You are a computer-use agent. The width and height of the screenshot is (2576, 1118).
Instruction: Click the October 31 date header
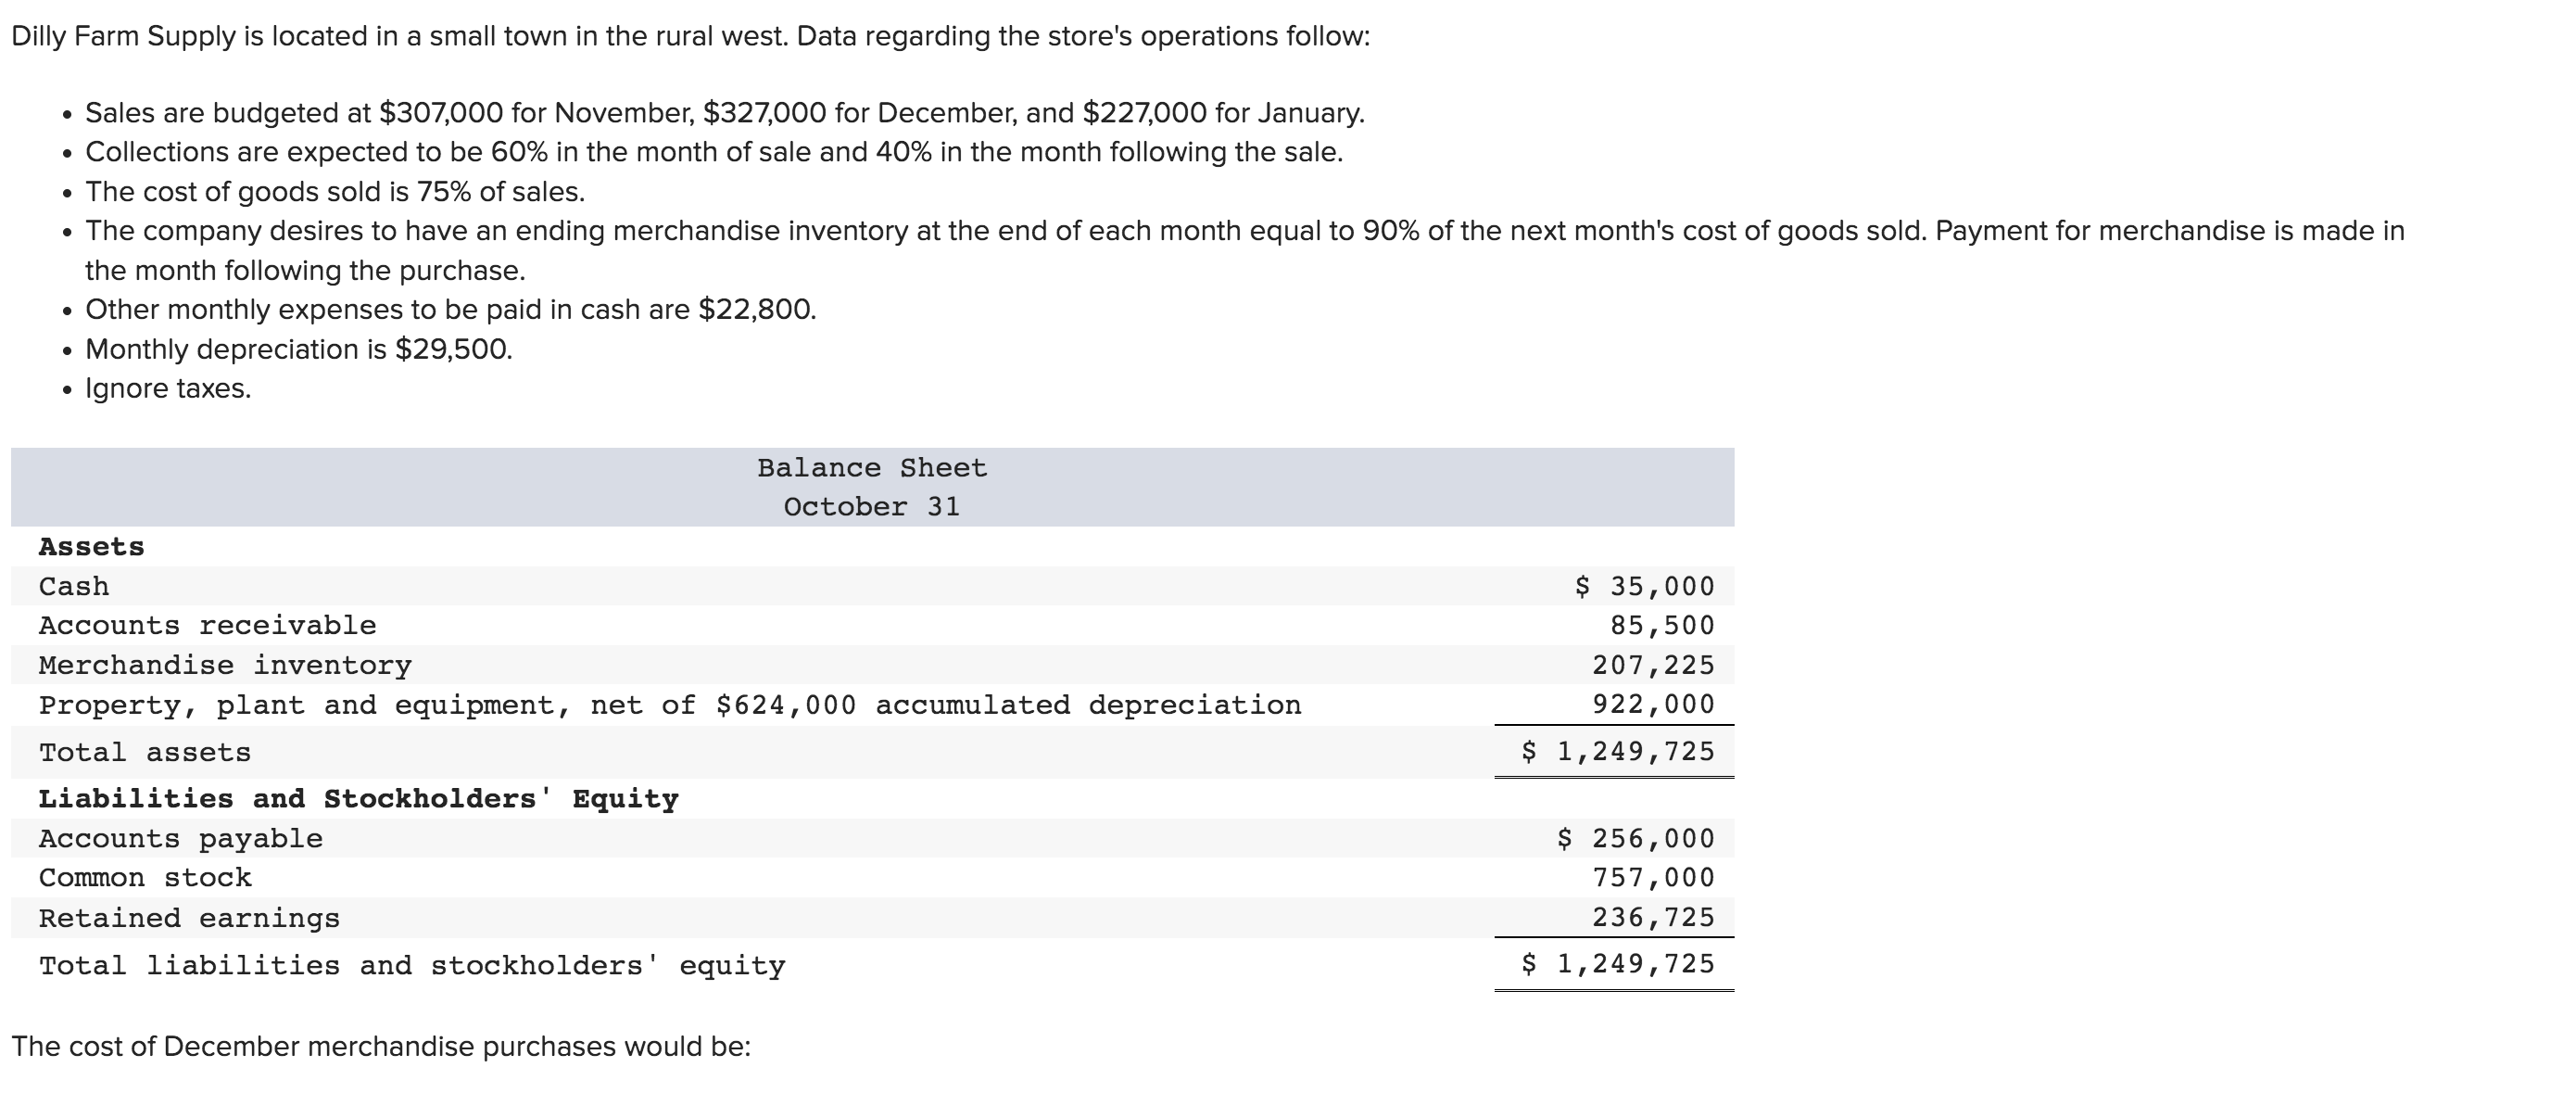(871, 507)
